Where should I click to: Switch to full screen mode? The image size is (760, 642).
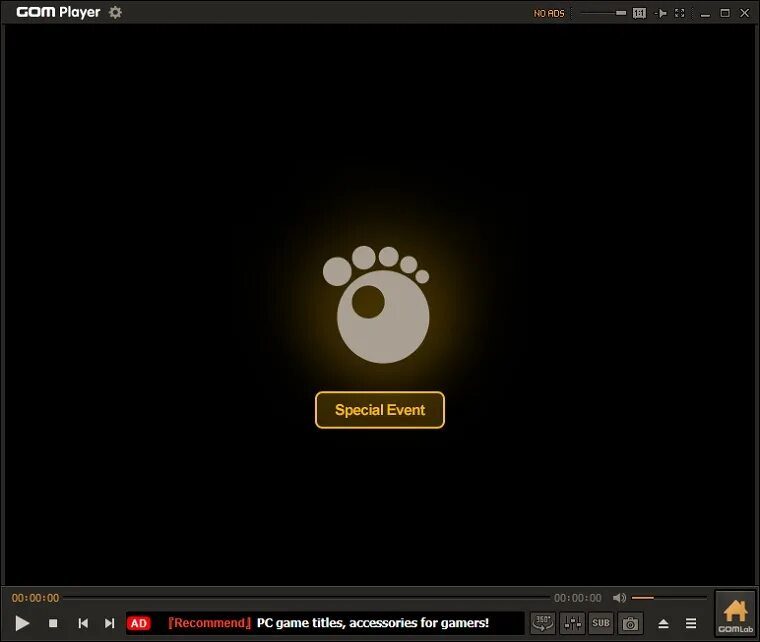(680, 13)
